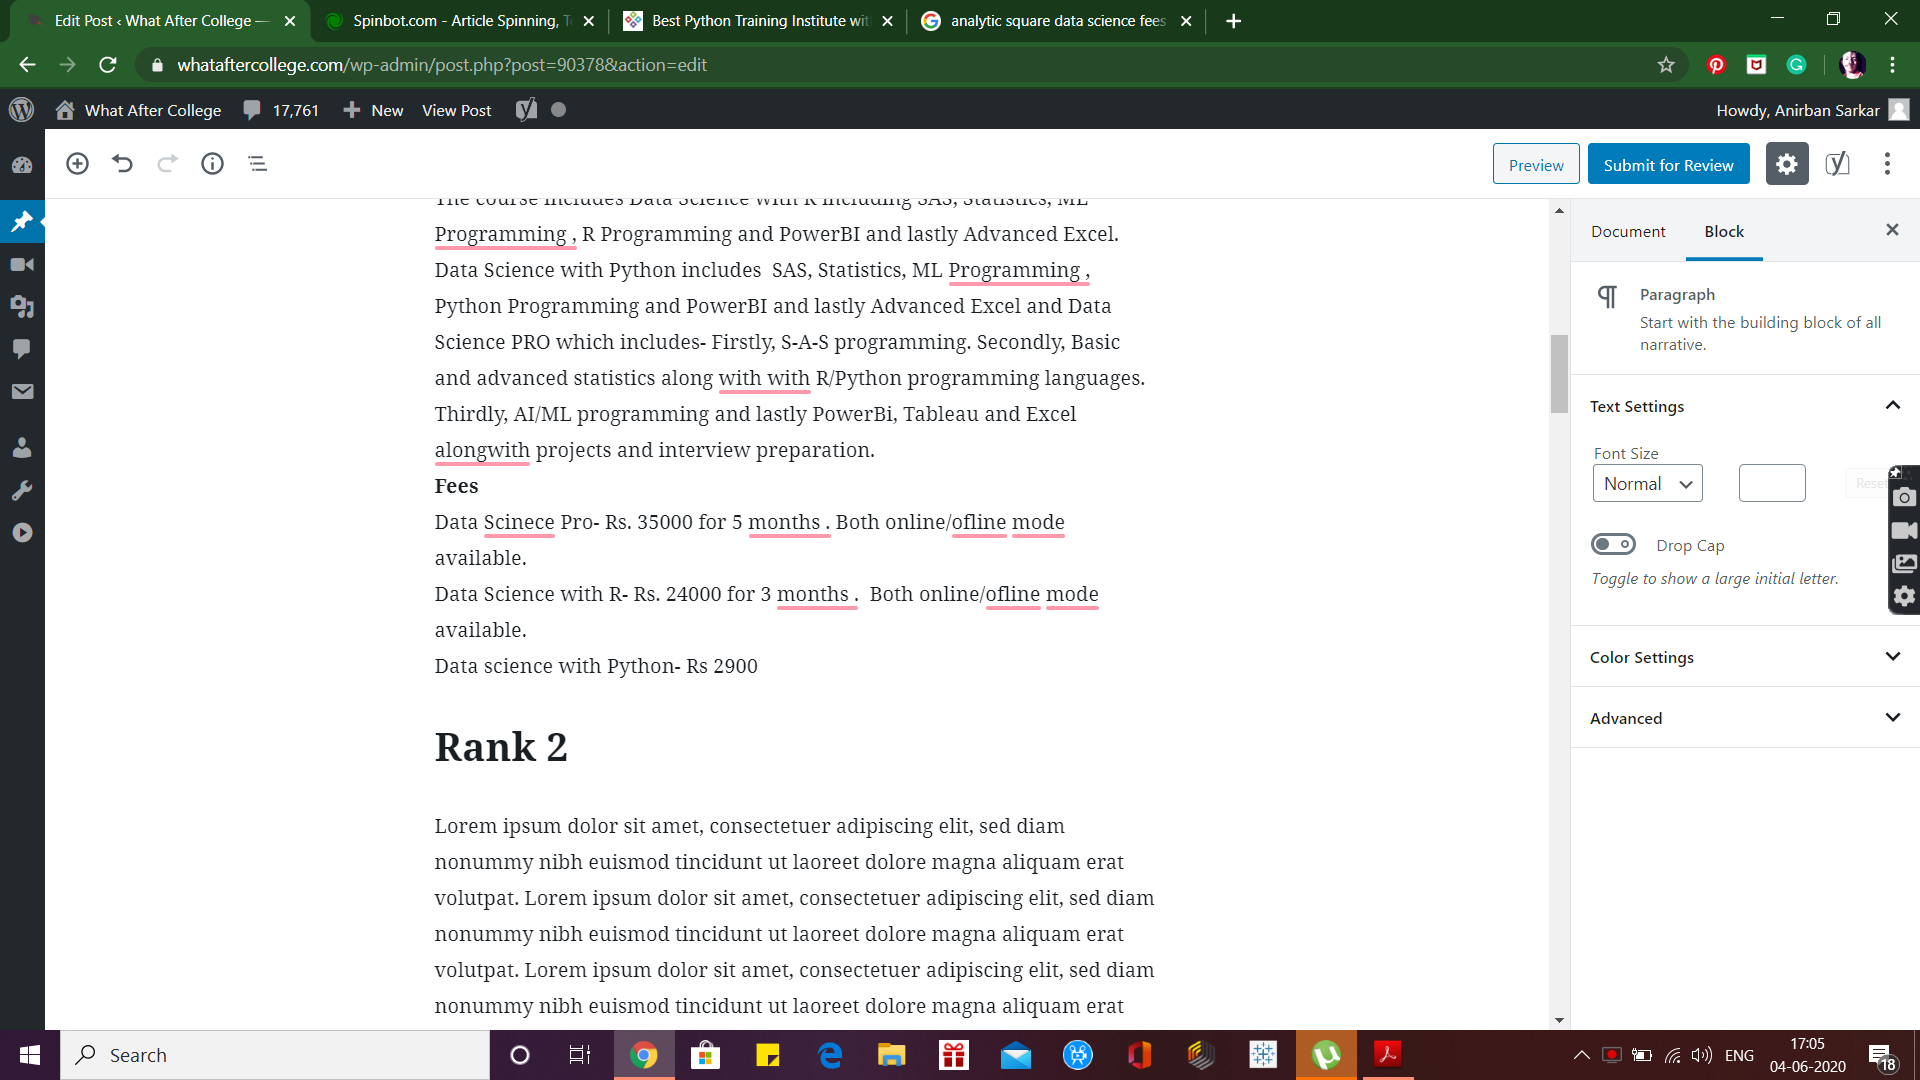Click the Add block plus icon
Screen dimensions: 1920x1080
77,164
